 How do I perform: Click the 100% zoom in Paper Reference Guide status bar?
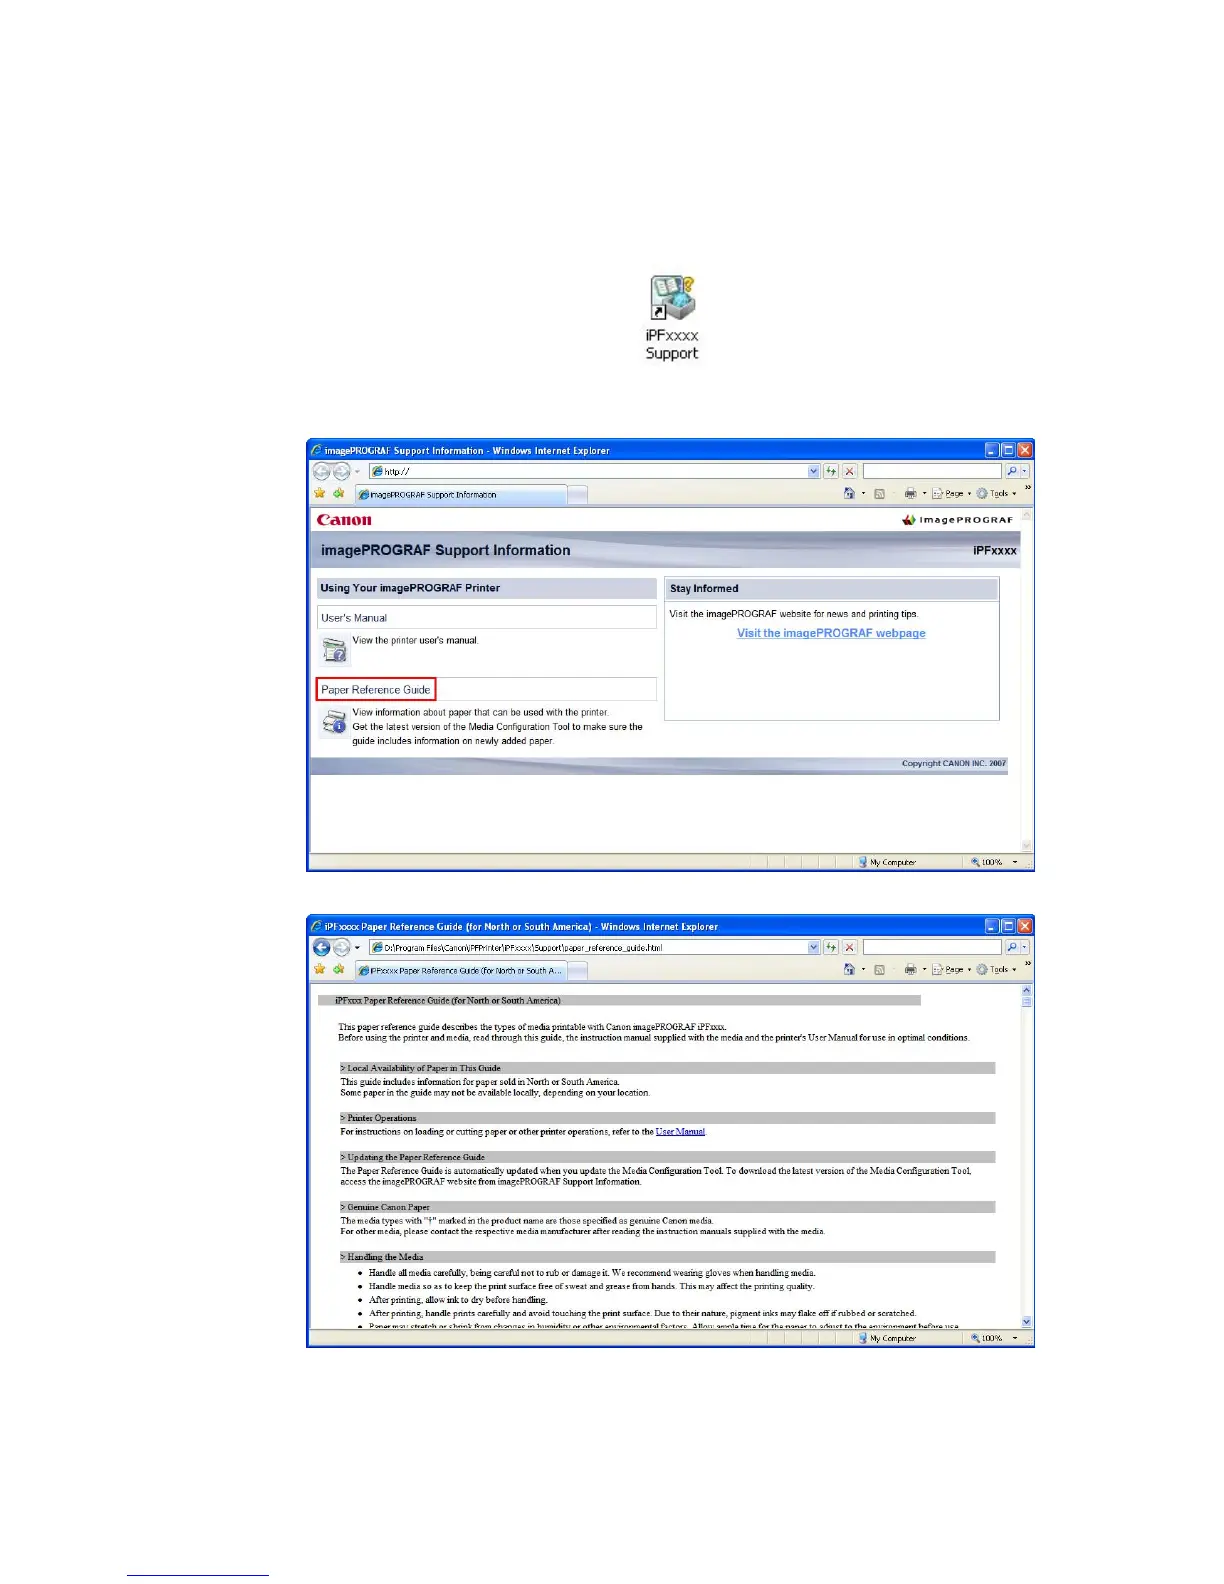pos(988,1338)
